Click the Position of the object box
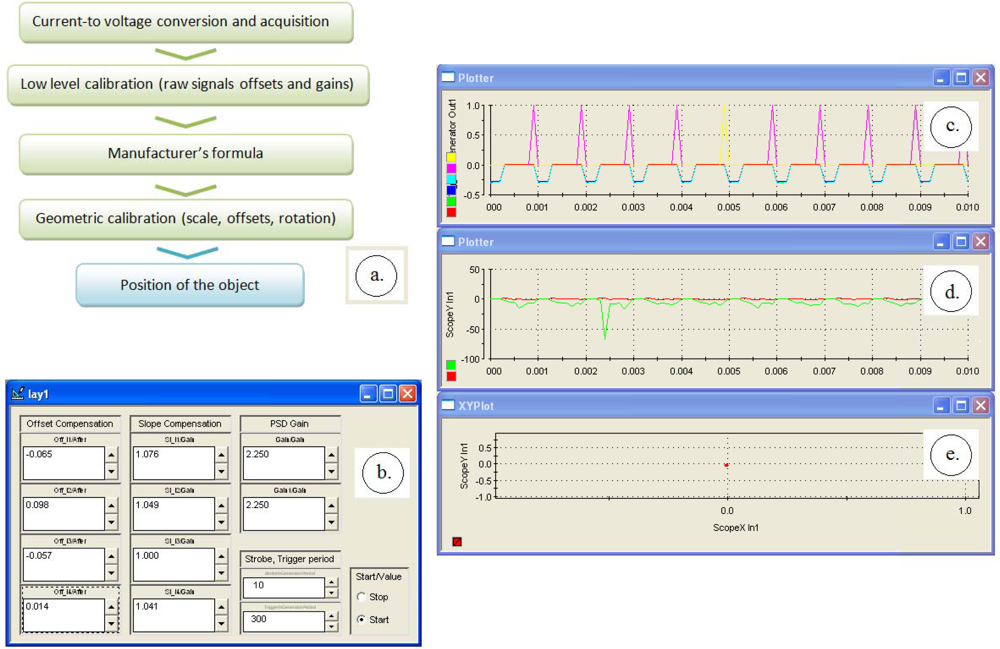The image size is (1000, 649). point(190,285)
